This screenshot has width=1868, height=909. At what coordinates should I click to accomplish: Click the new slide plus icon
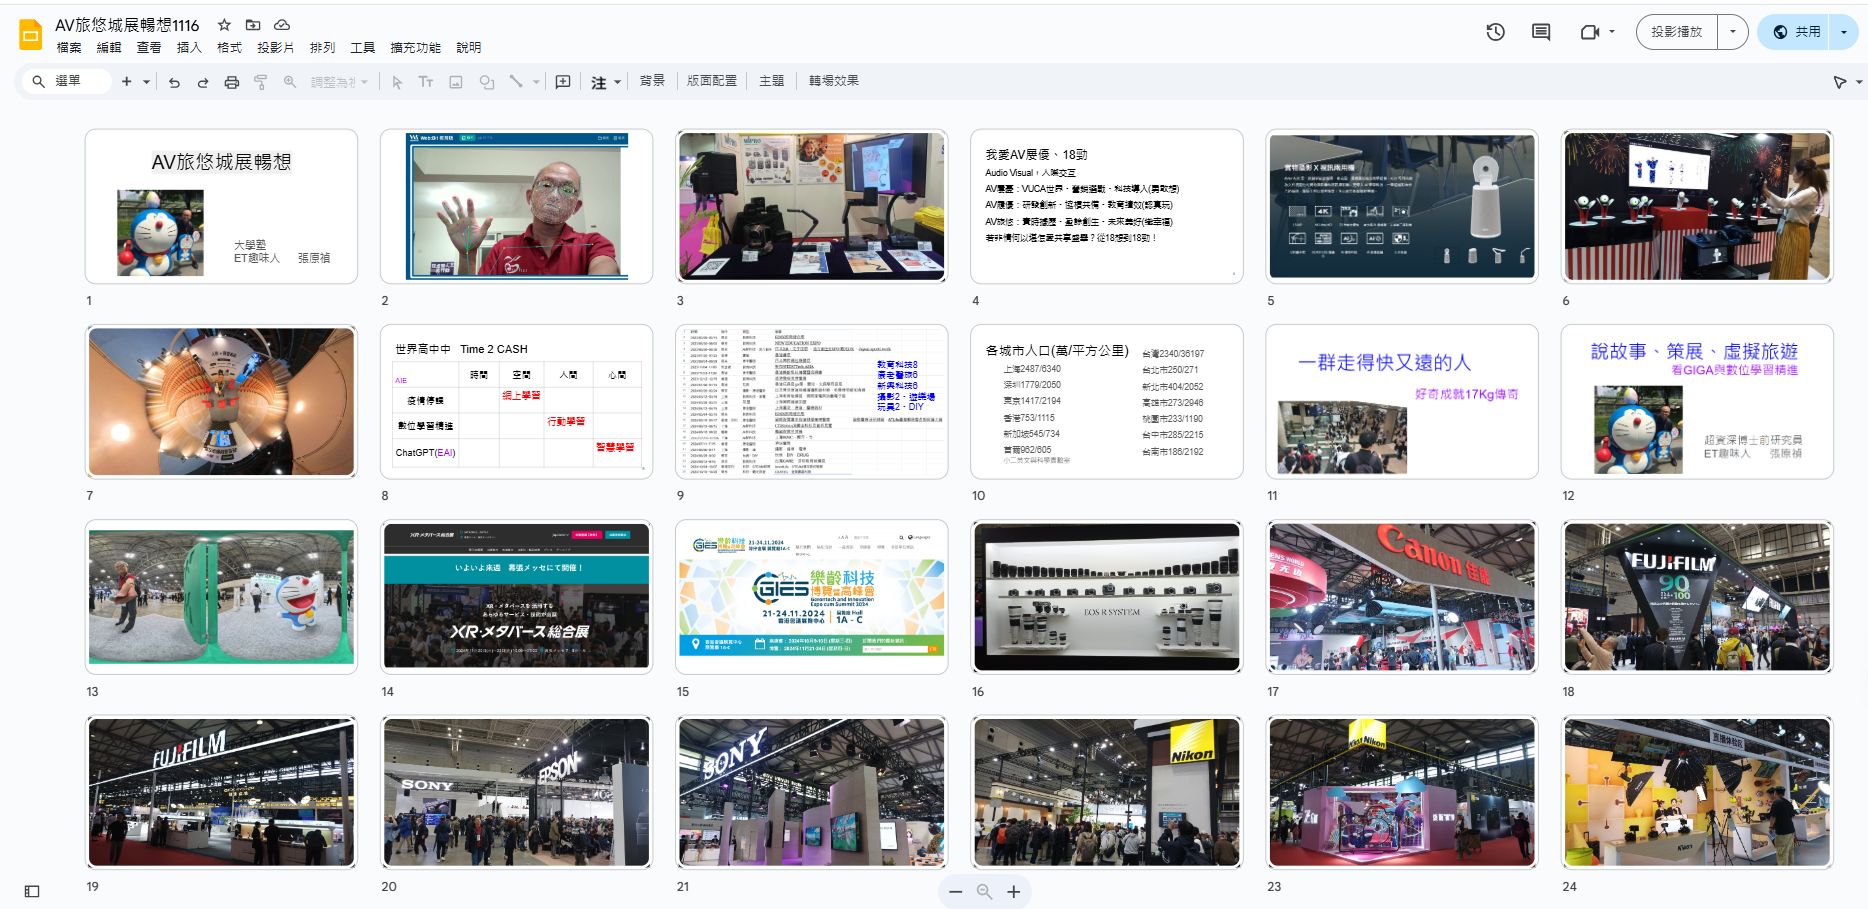tap(126, 81)
